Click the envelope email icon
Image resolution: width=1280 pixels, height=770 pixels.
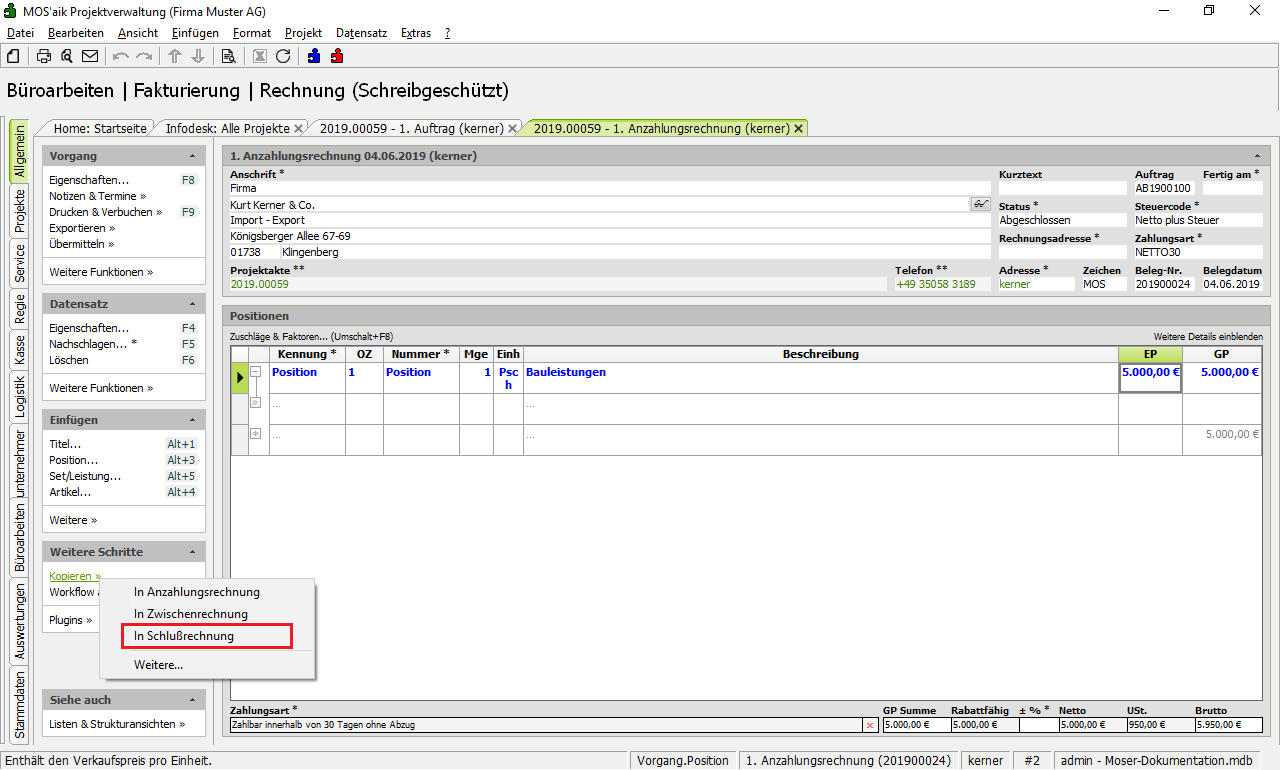coord(90,56)
